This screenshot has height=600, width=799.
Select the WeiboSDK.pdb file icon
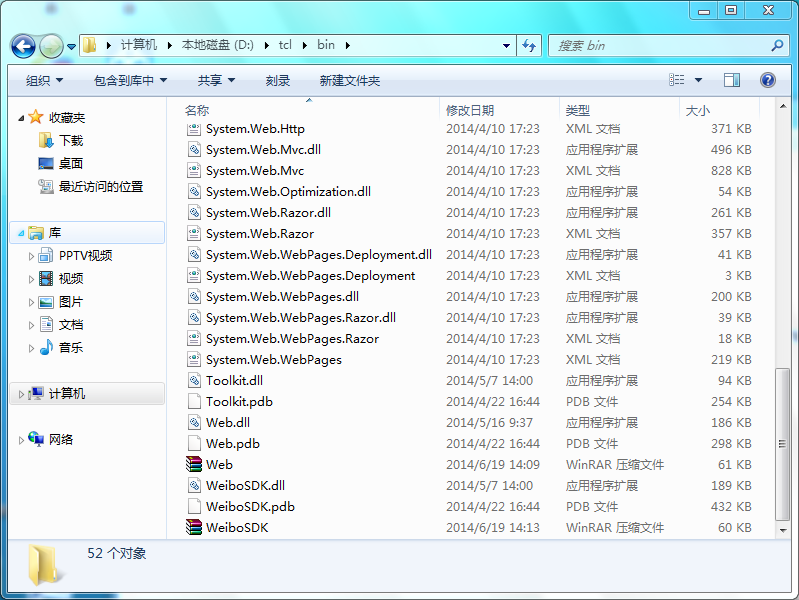point(194,507)
